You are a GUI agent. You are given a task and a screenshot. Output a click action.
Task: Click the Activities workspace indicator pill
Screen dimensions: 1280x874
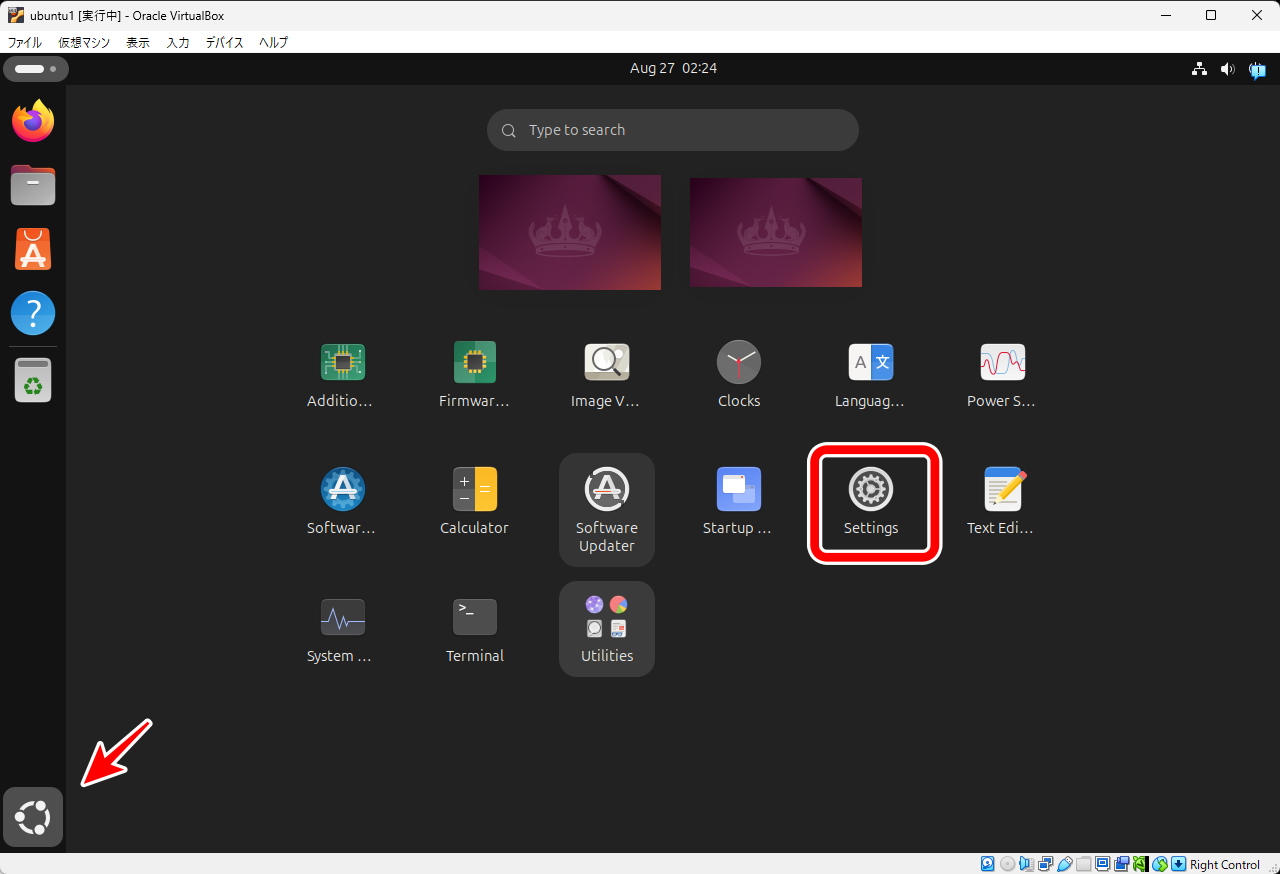coord(36,69)
